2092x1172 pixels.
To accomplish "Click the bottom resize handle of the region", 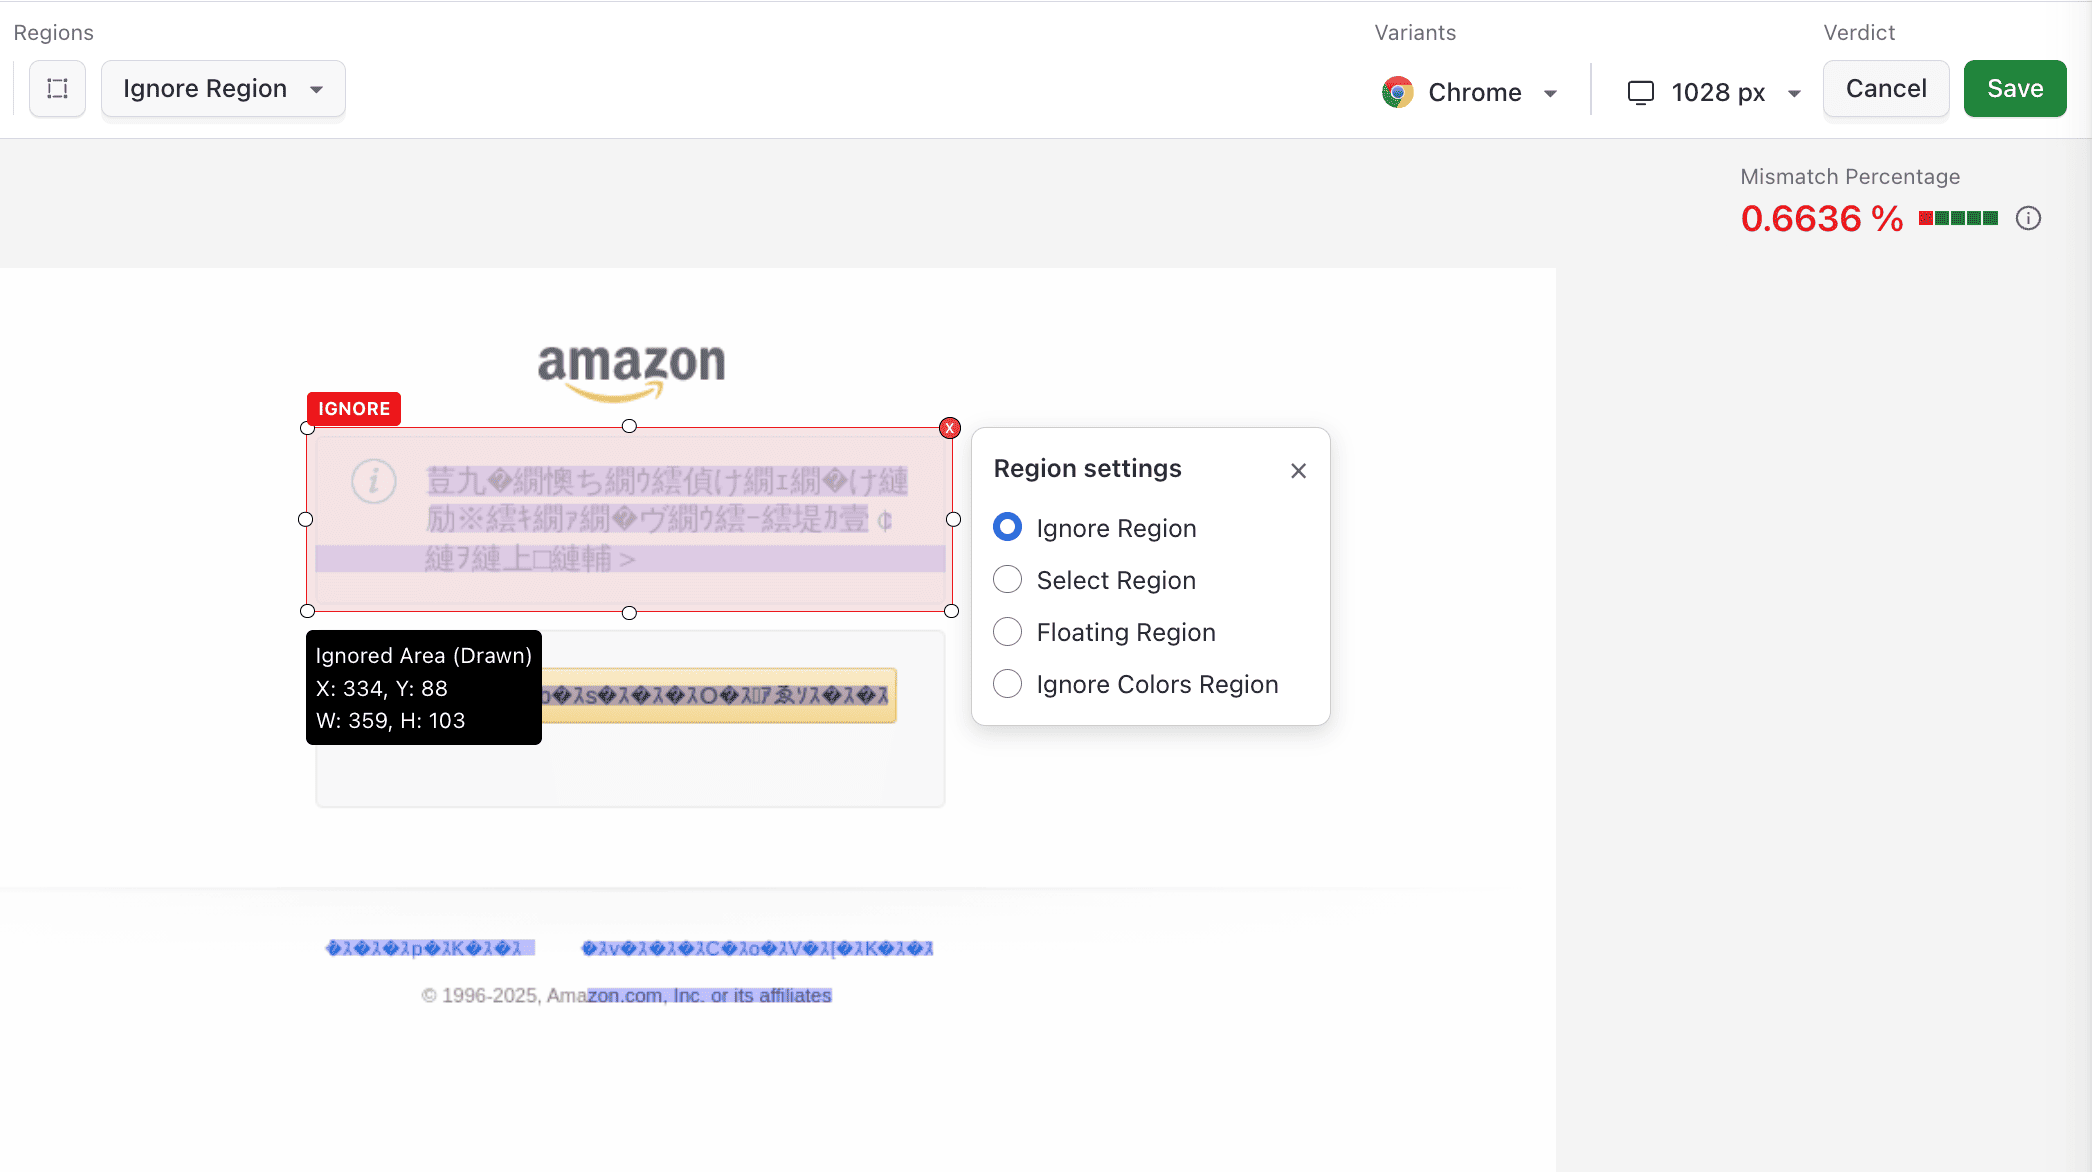I will 629,612.
